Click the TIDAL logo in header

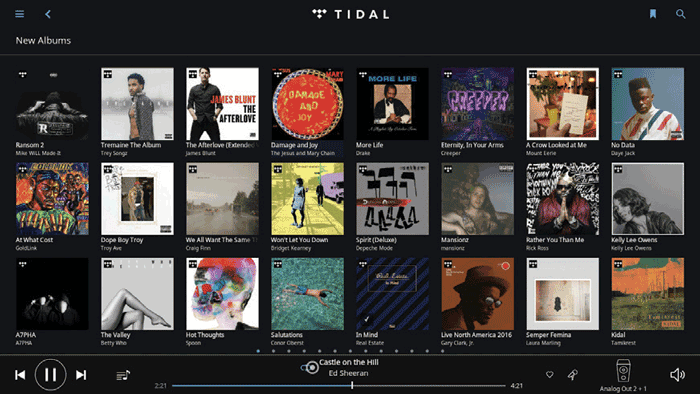[350, 14]
